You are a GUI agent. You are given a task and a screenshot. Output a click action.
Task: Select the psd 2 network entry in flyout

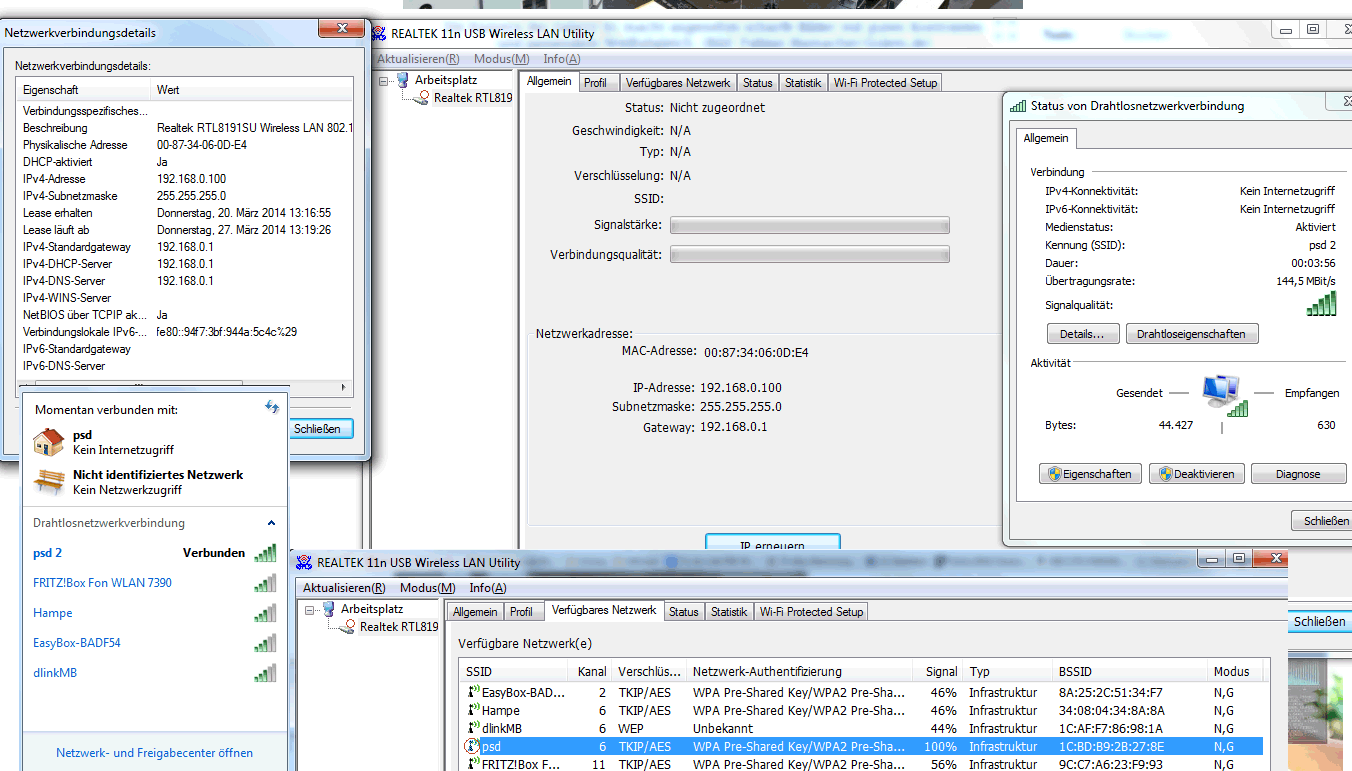click(154, 553)
